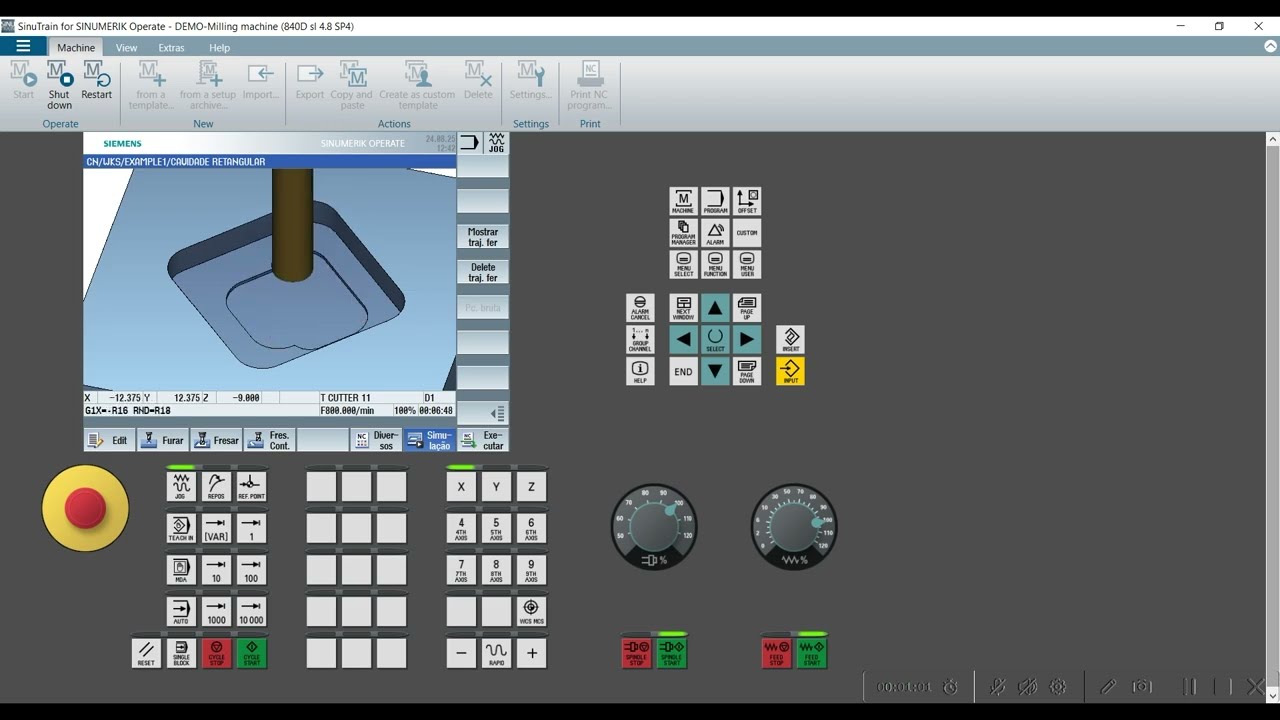Viewport: 1280px width, 720px height.
Task: Click the MENU SELECT key
Action: [683, 265]
